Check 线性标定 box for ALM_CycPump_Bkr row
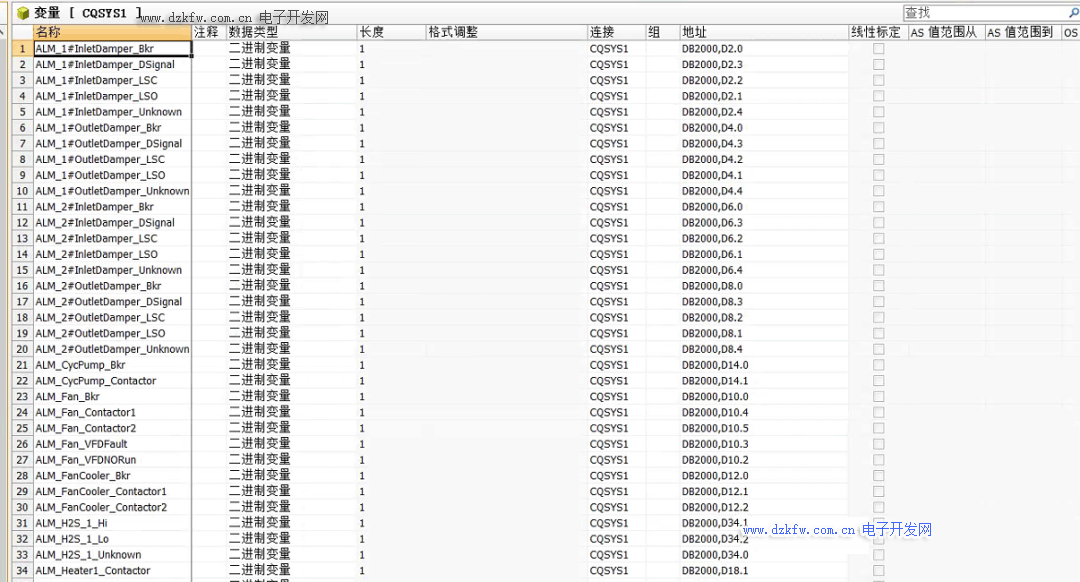This screenshot has width=1080, height=582. pyautogui.click(x=879, y=365)
